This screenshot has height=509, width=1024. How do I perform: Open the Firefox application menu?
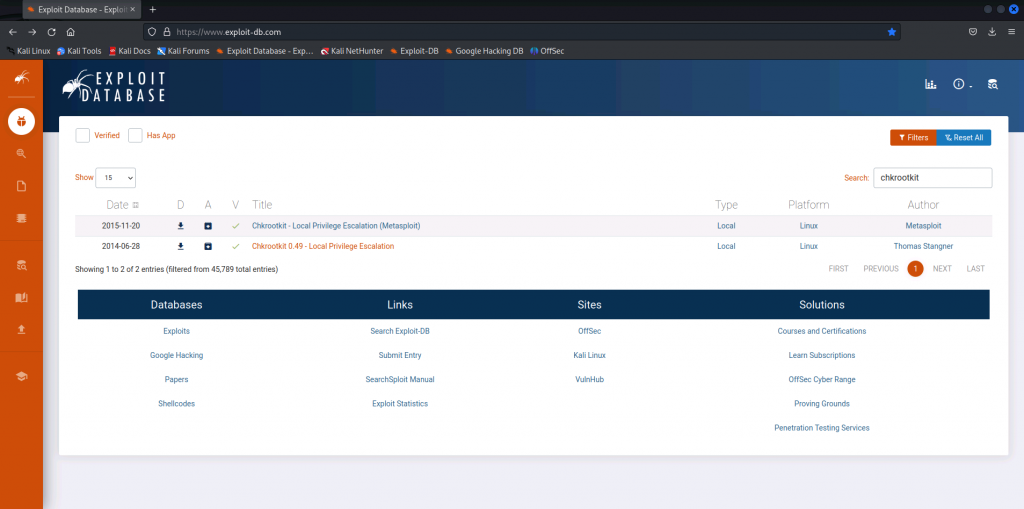pyautogui.click(x=1012, y=31)
